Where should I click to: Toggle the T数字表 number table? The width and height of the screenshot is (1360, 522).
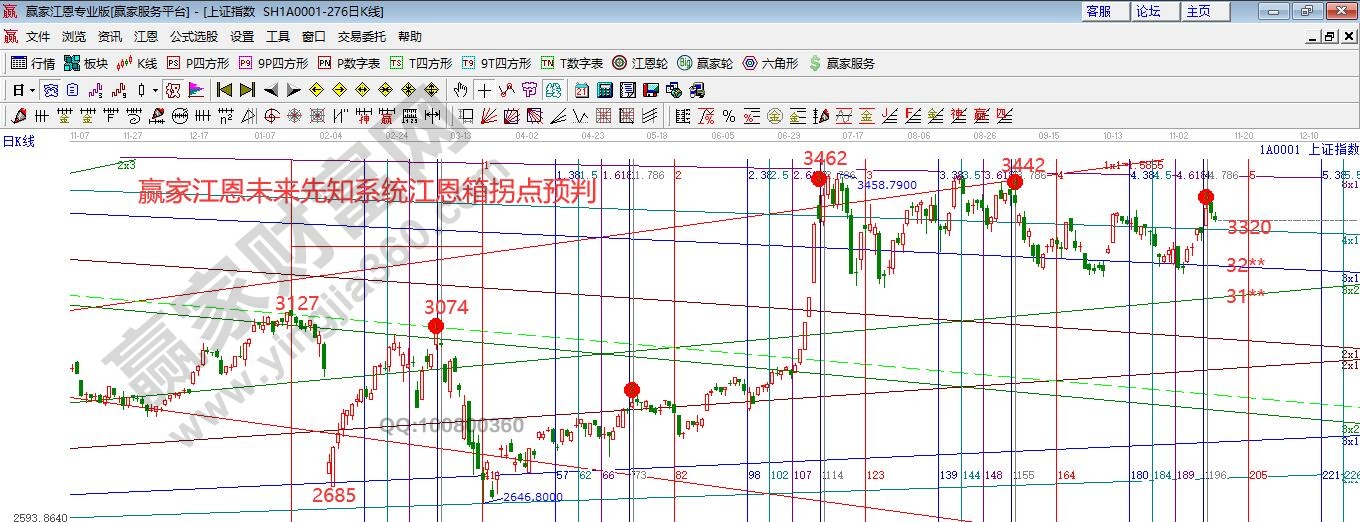point(571,63)
